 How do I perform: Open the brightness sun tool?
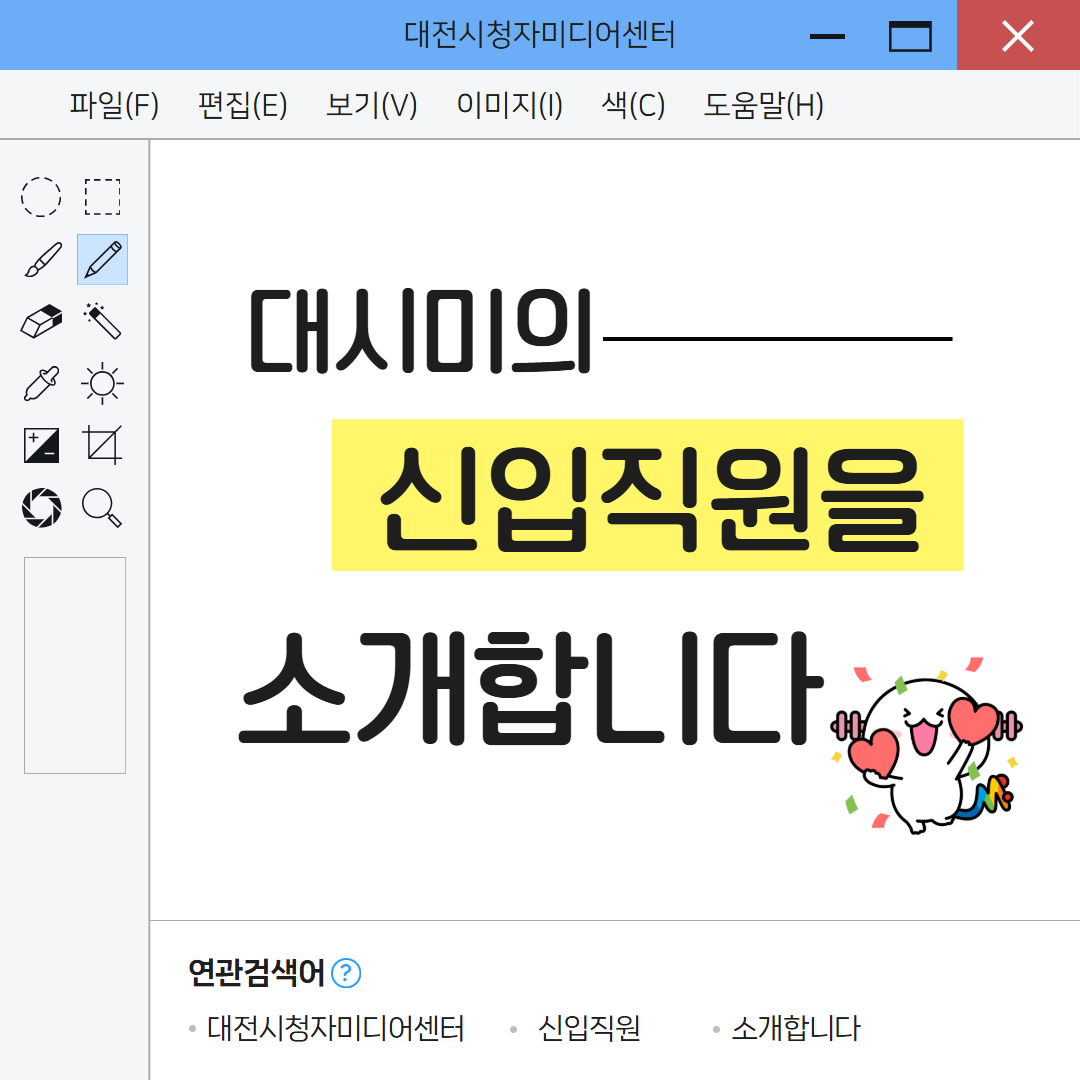coord(103,383)
